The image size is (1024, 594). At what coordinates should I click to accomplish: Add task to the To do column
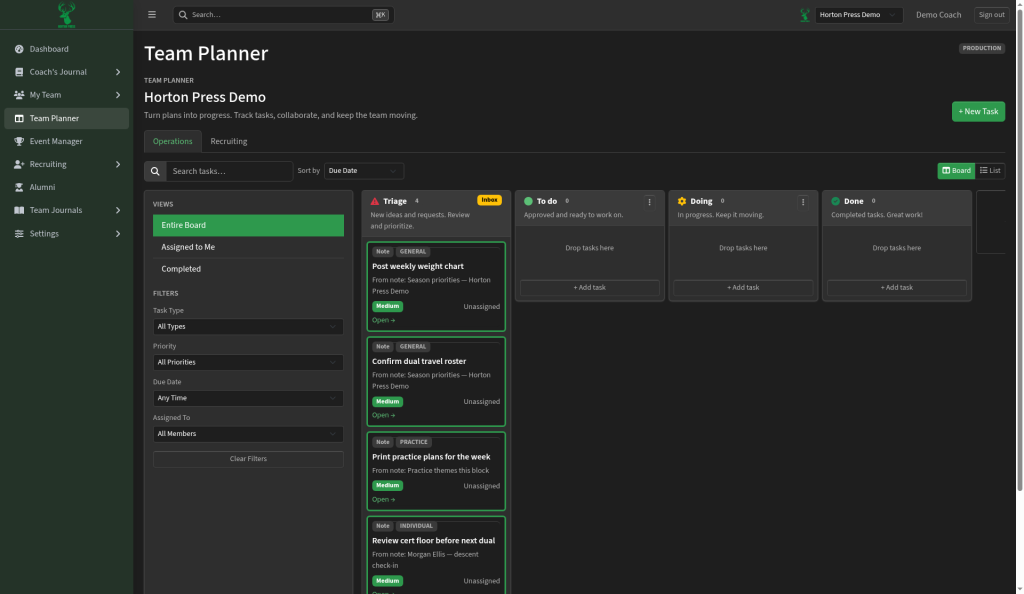590,287
